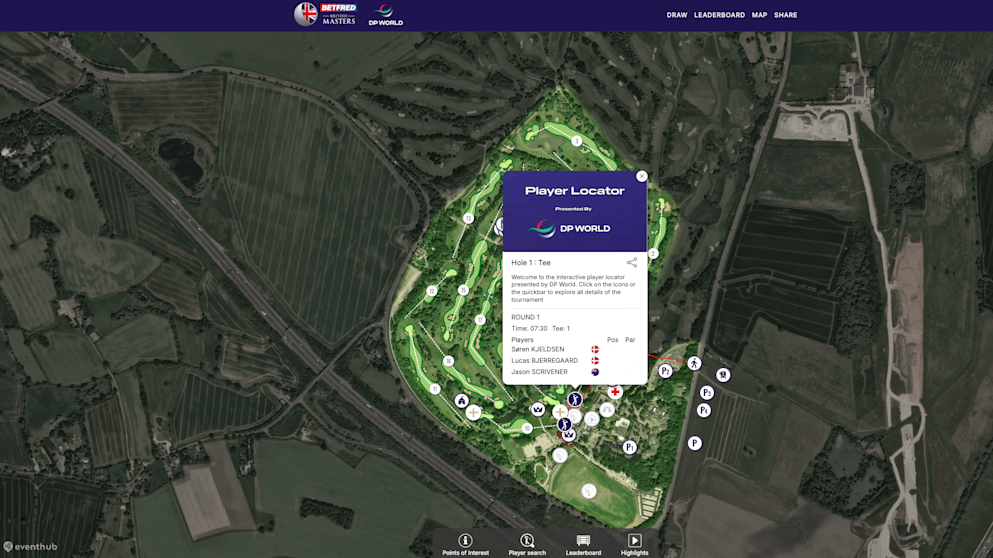Select player Søren KJELDSEN in the popup
The width and height of the screenshot is (993, 558).
tap(538, 349)
